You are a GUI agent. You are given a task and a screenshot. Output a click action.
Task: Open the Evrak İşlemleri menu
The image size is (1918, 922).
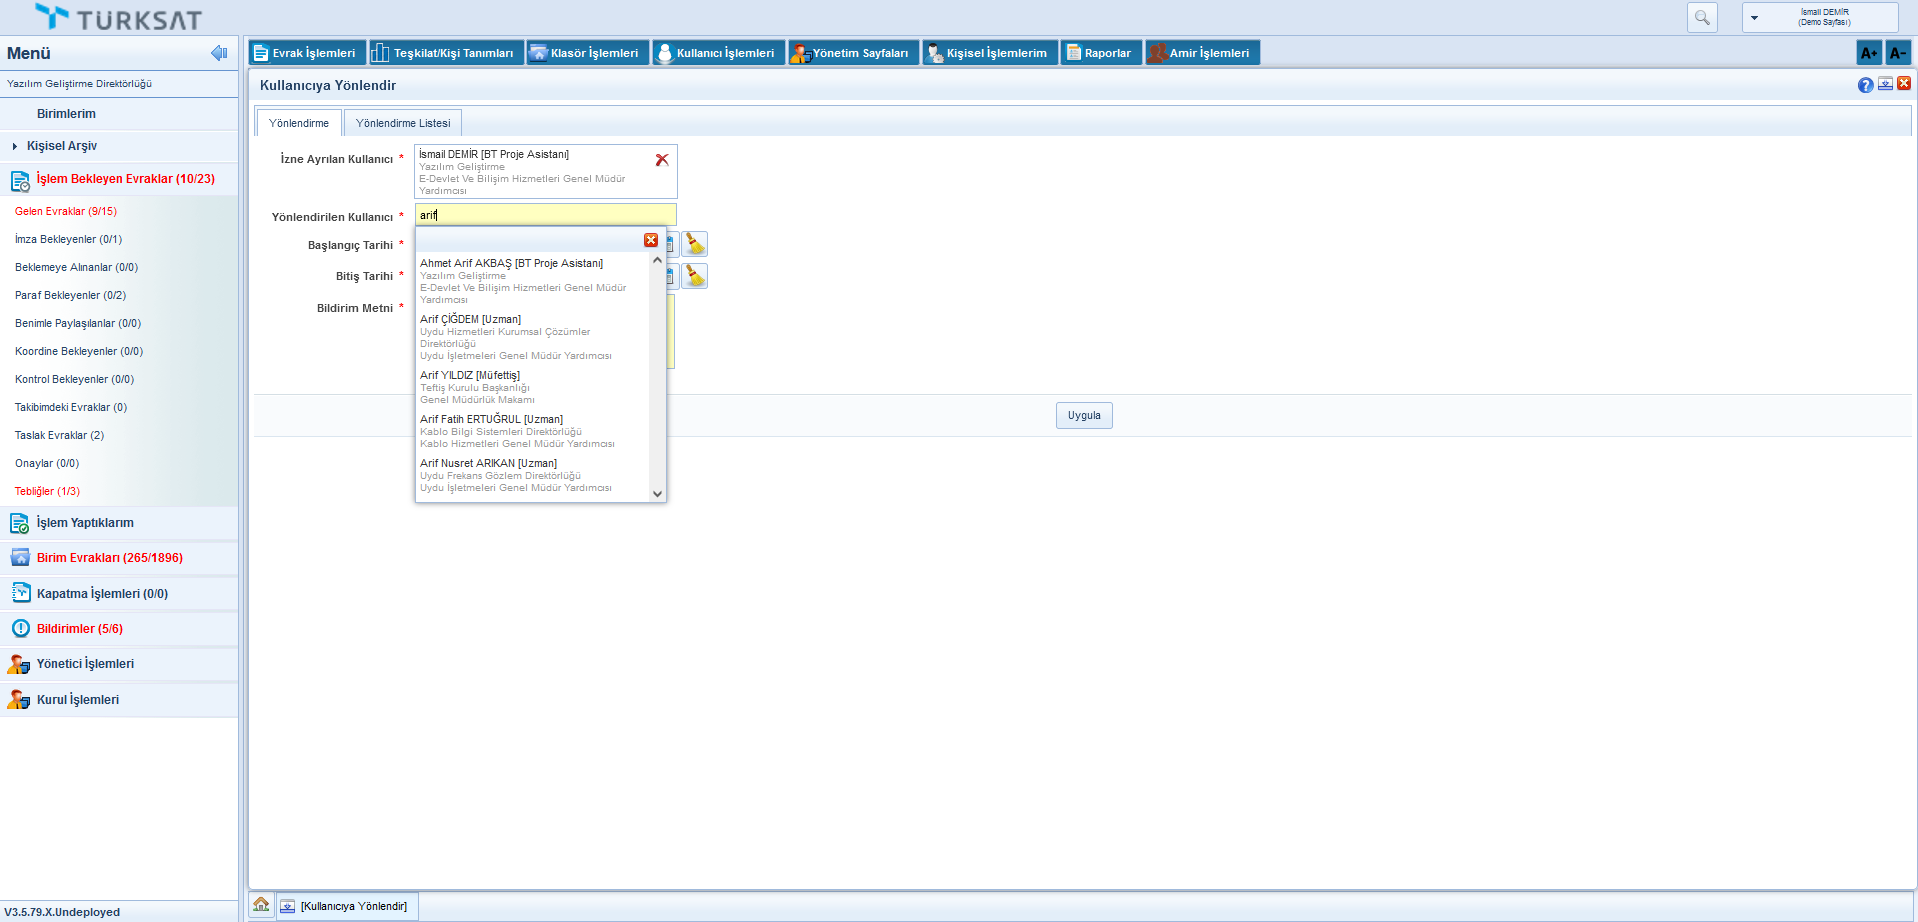coord(307,53)
